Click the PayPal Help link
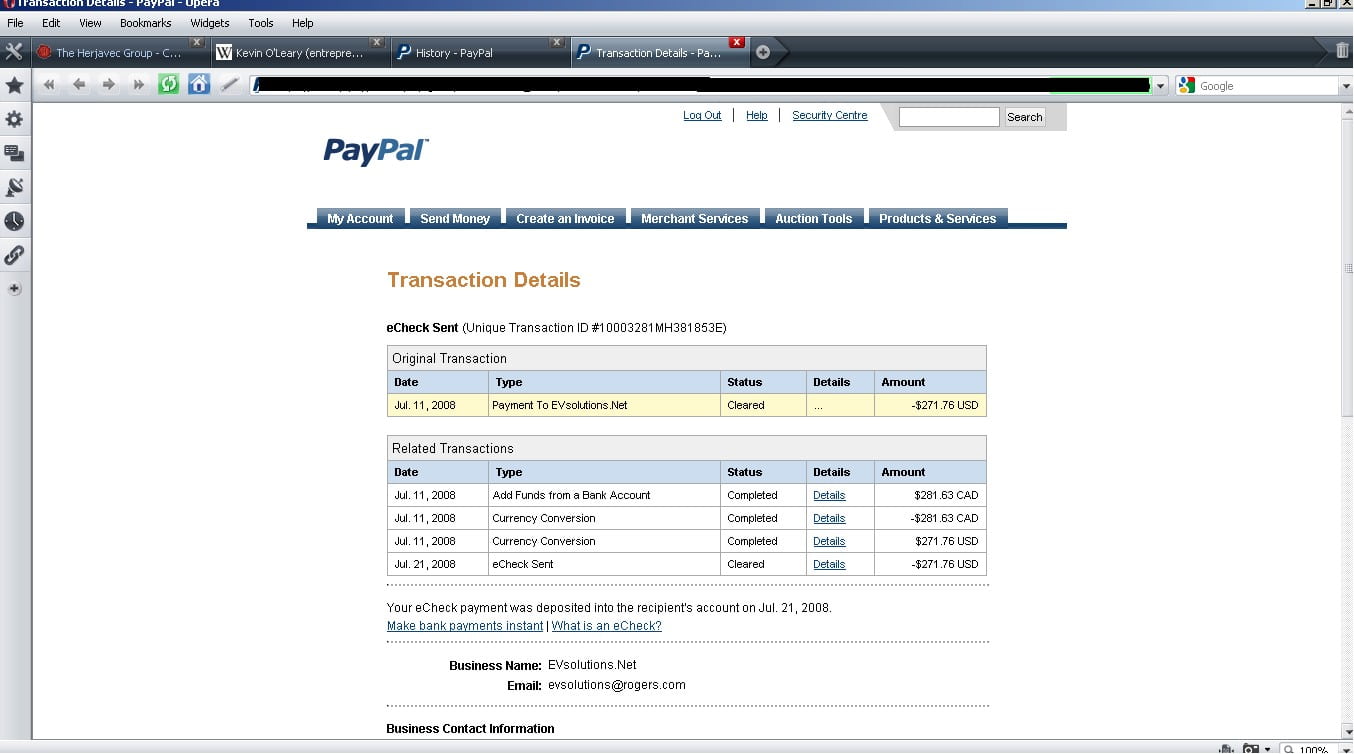Image resolution: width=1354 pixels, height=754 pixels. [757, 115]
